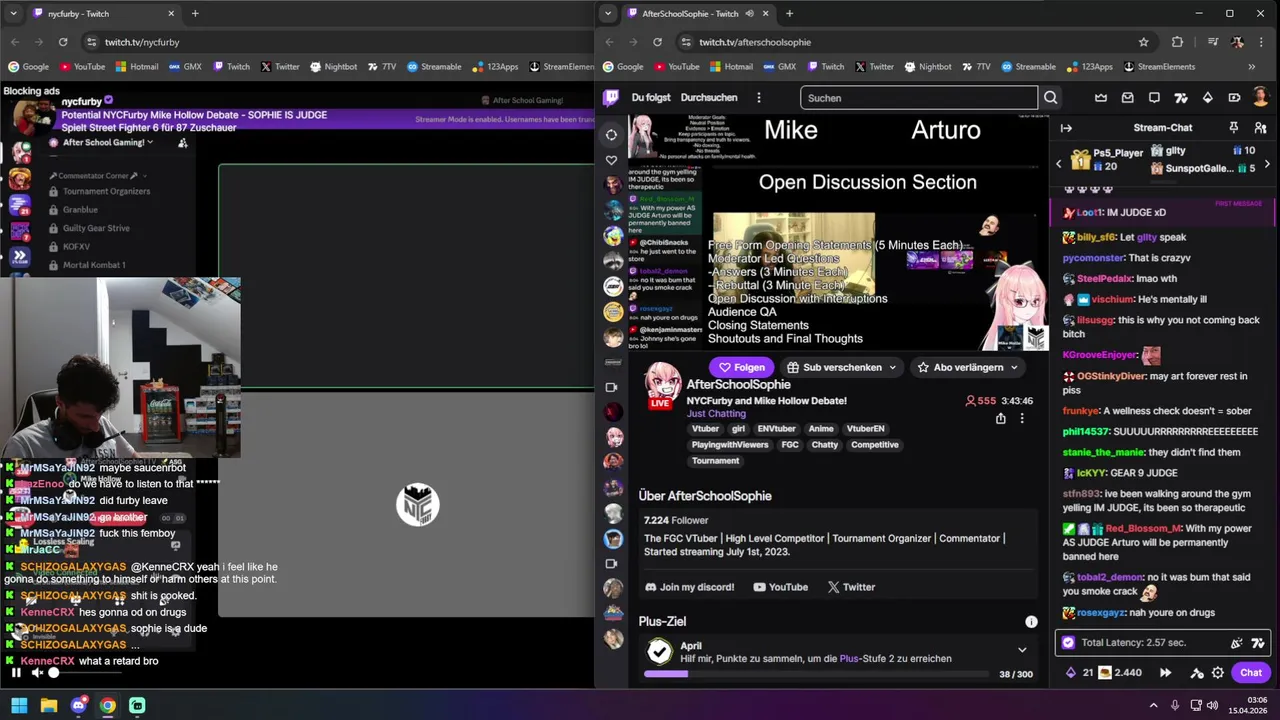Open the Twitch inbox envelope icon

(1128, 98)
